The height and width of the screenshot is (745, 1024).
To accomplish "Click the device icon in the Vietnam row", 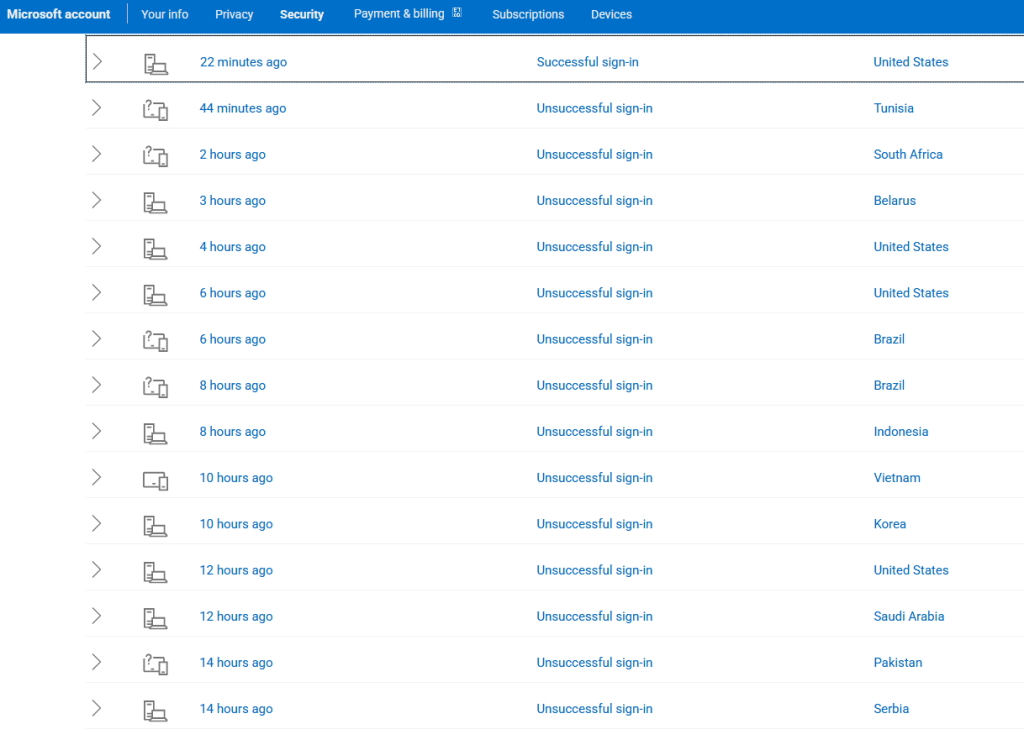I will [x=155, y=479].
